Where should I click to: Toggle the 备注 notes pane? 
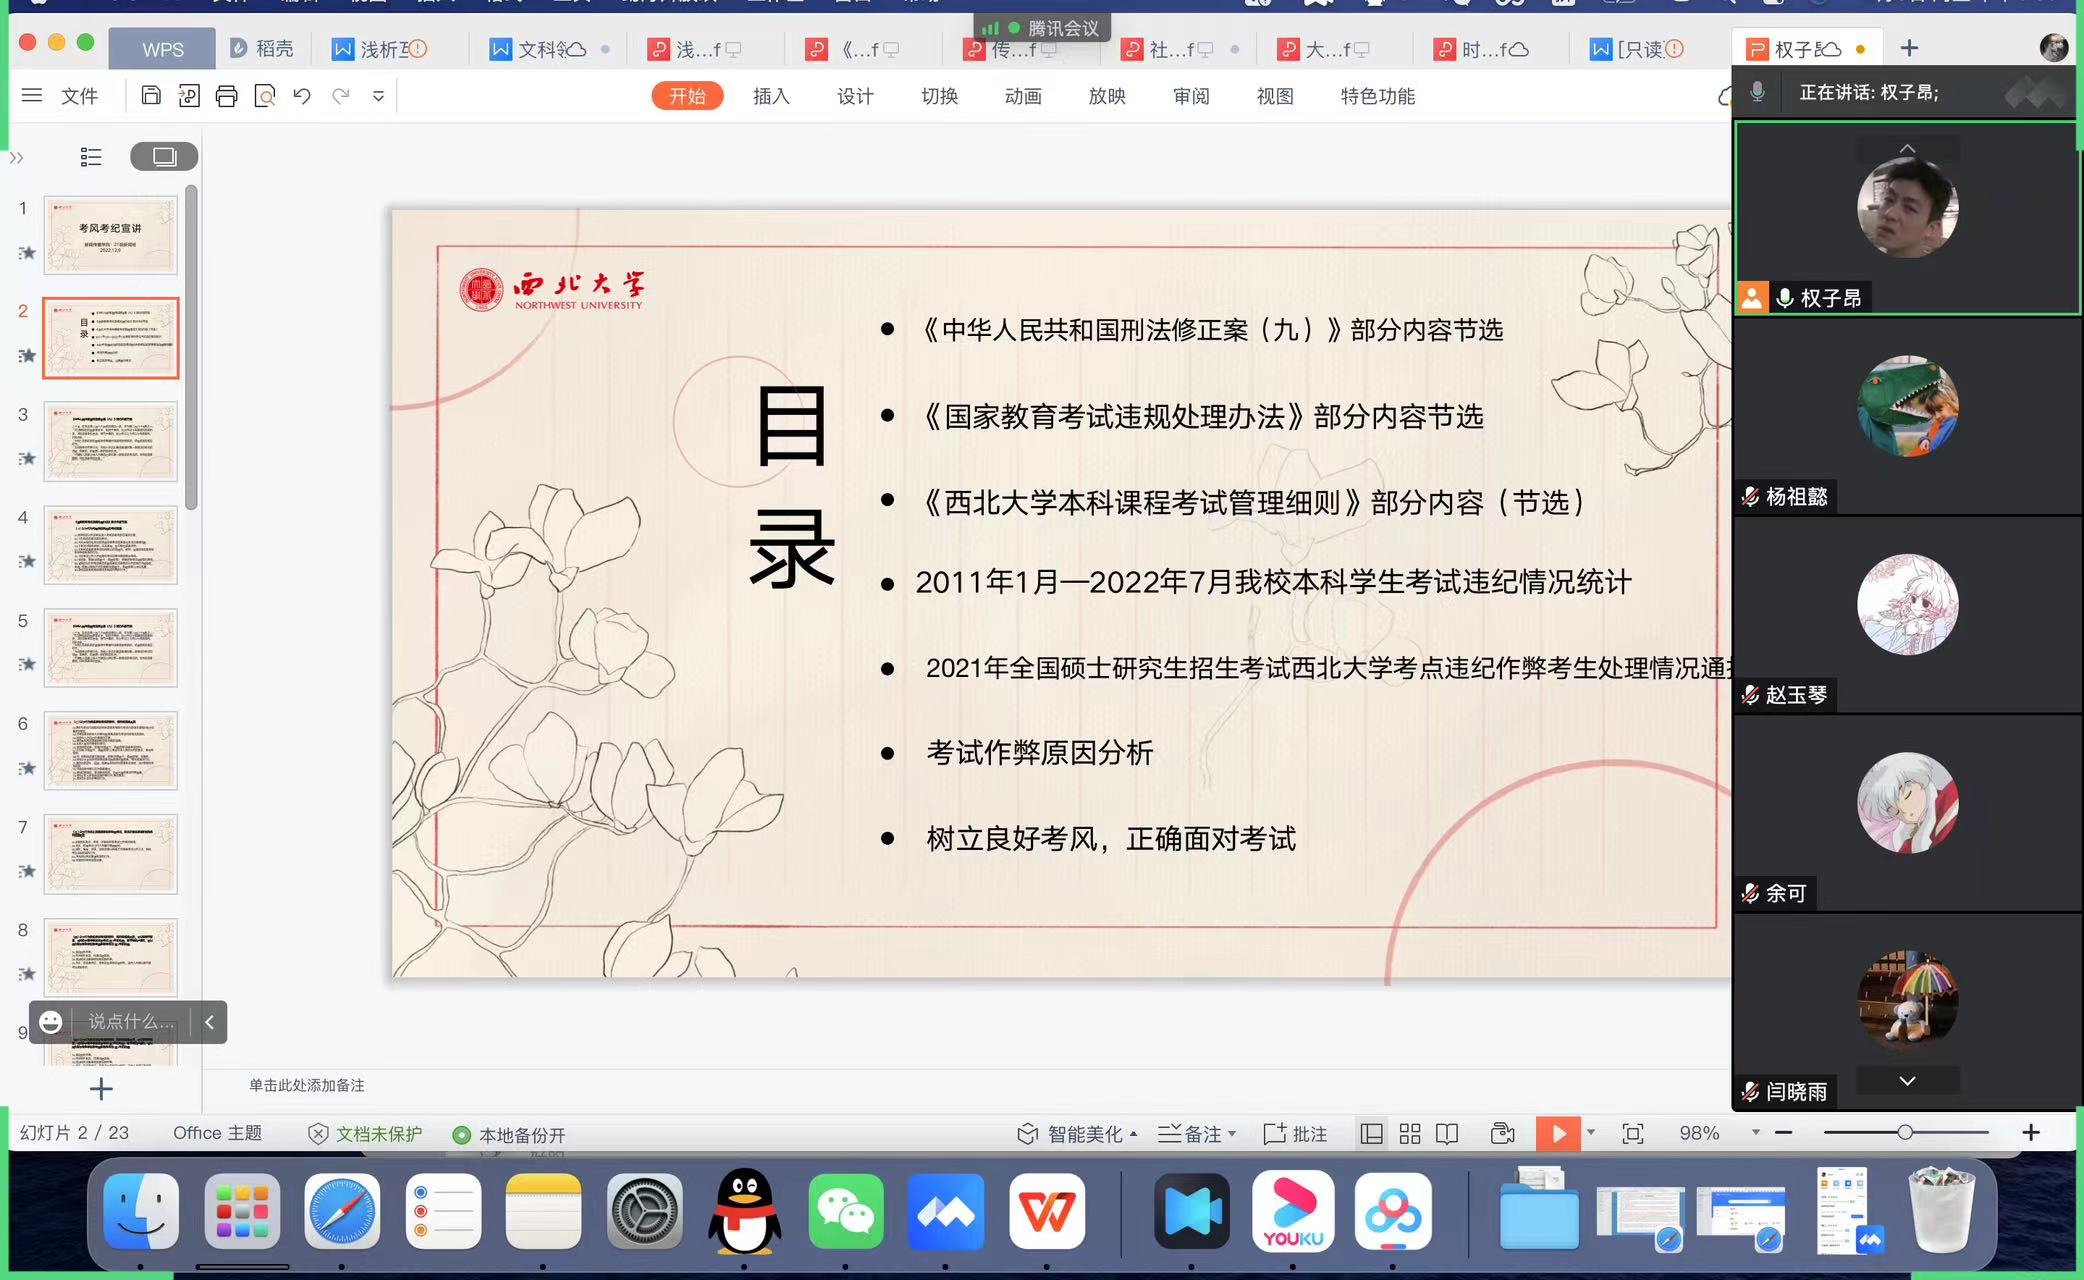(x=1196, y=1133)
